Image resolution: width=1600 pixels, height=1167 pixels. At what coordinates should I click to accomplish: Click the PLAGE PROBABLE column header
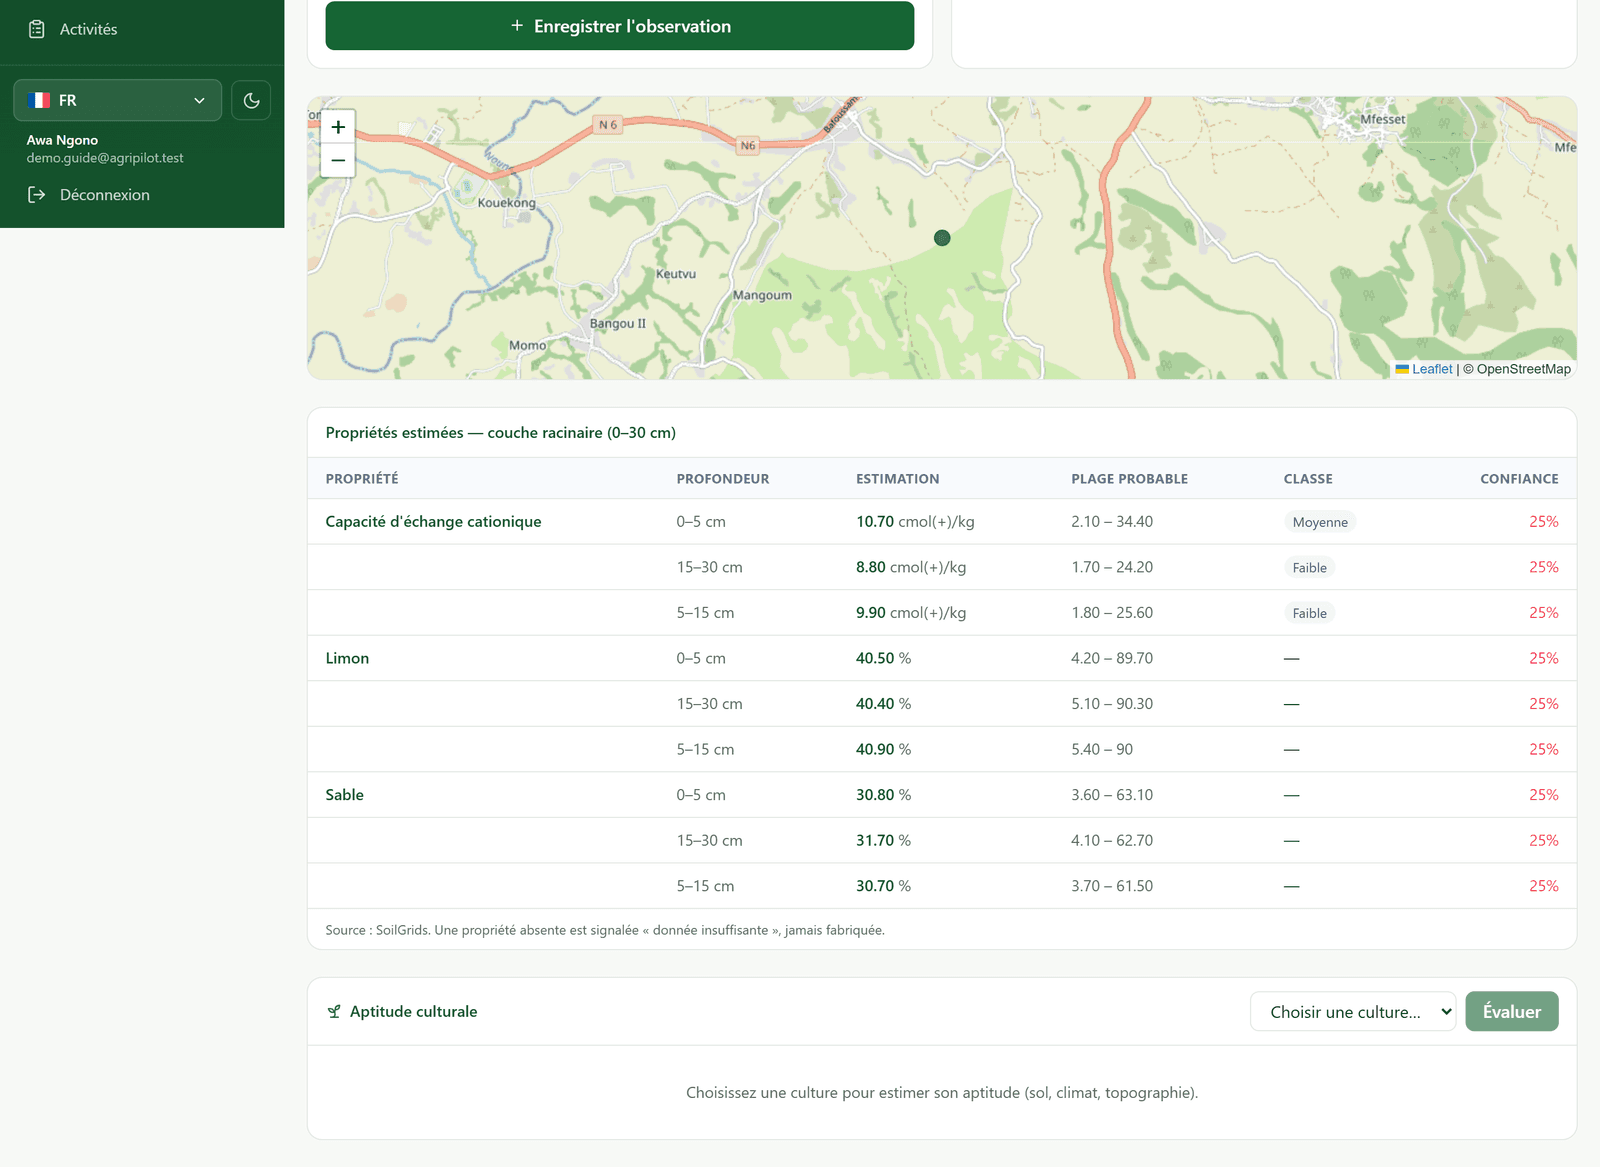[1129, 479]
